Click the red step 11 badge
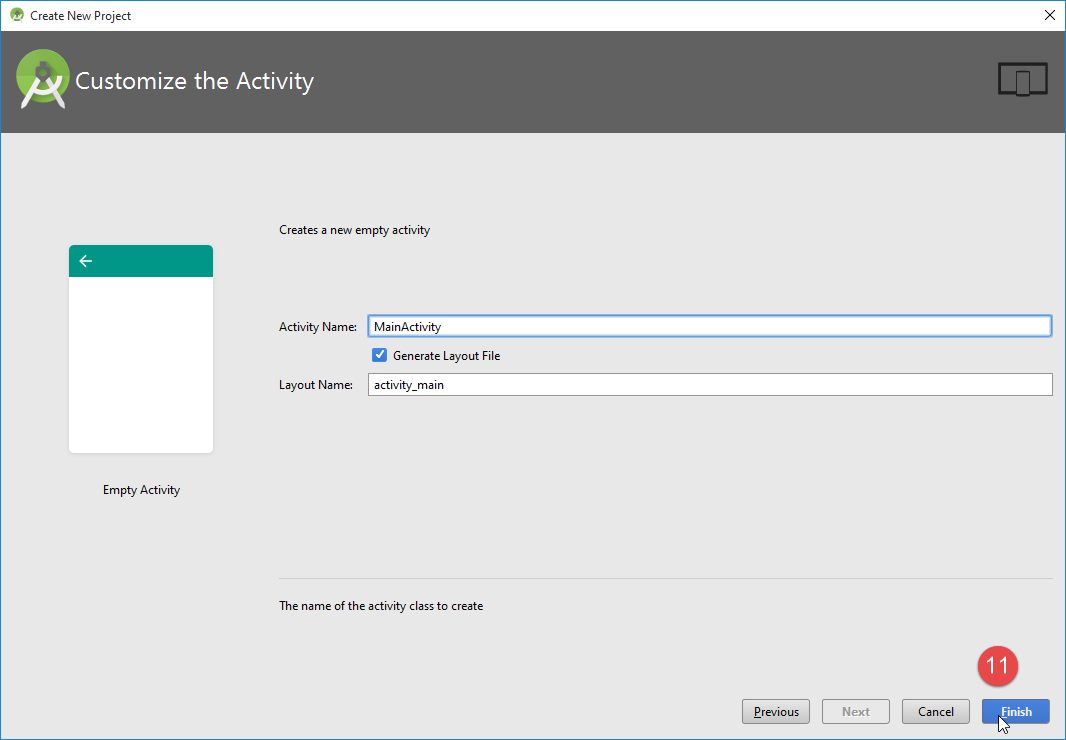 997,666
